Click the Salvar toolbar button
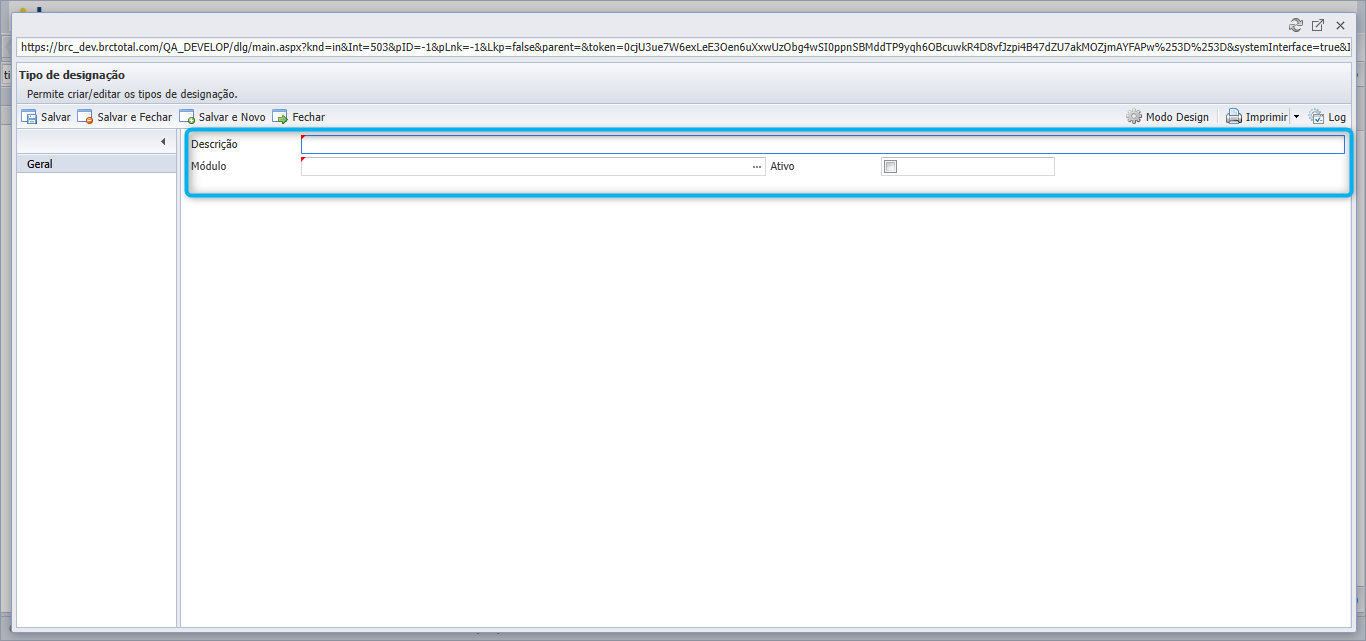The width and height of the screenshot is (1366, 641). pyautogui.click(x=46, y=117)
